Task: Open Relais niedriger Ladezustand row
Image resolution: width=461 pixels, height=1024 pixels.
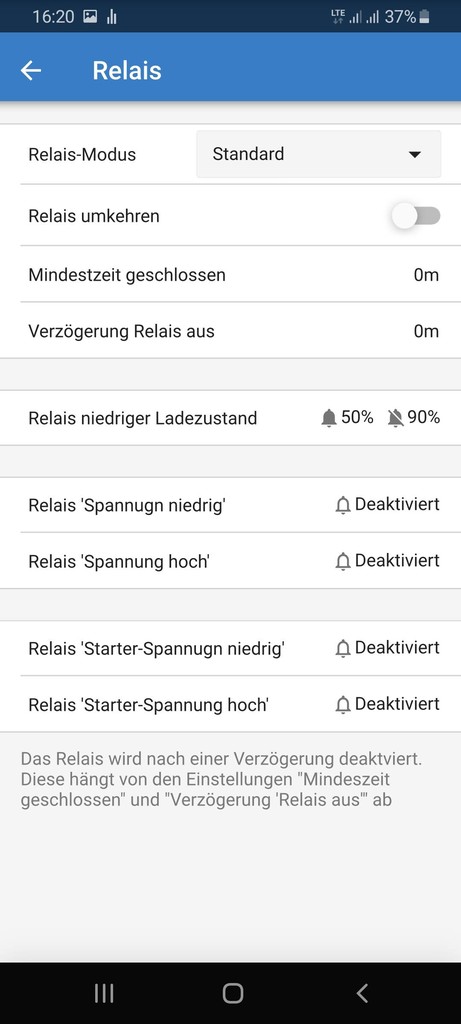Action: click(230, 418)
